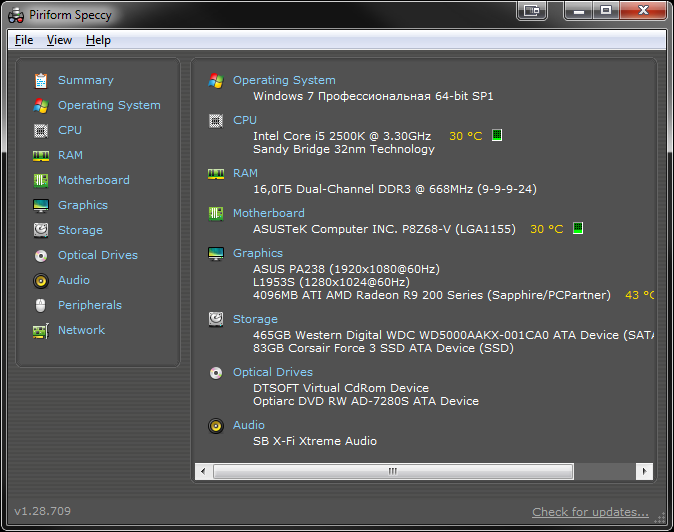The width and height of the screenshot is (674, 532).
Task: Click the motherboard temperature green indicator icon
Action: click(x=578, y=228)
